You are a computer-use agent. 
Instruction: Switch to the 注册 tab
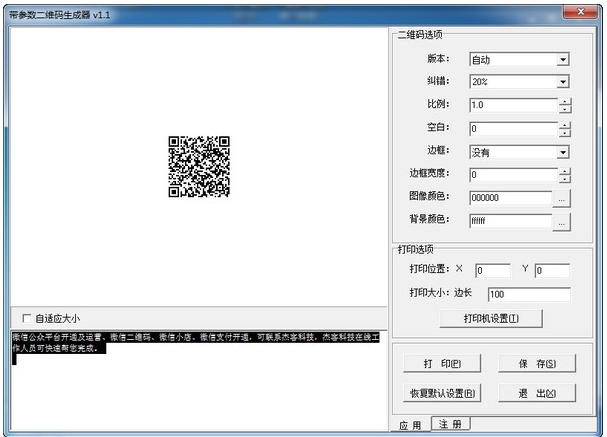click(x=450, y=424)
